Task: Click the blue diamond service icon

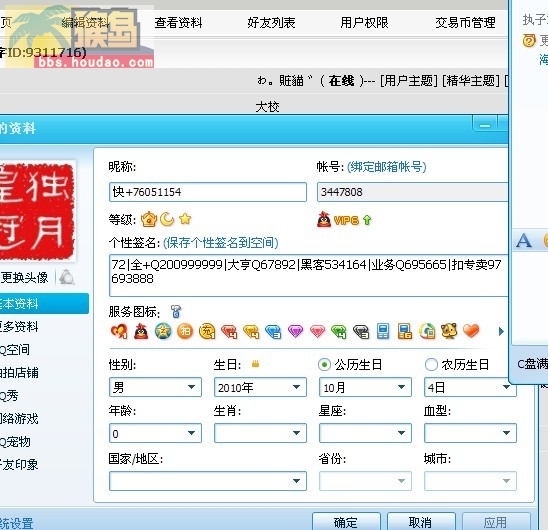Action: click(273, 331)
